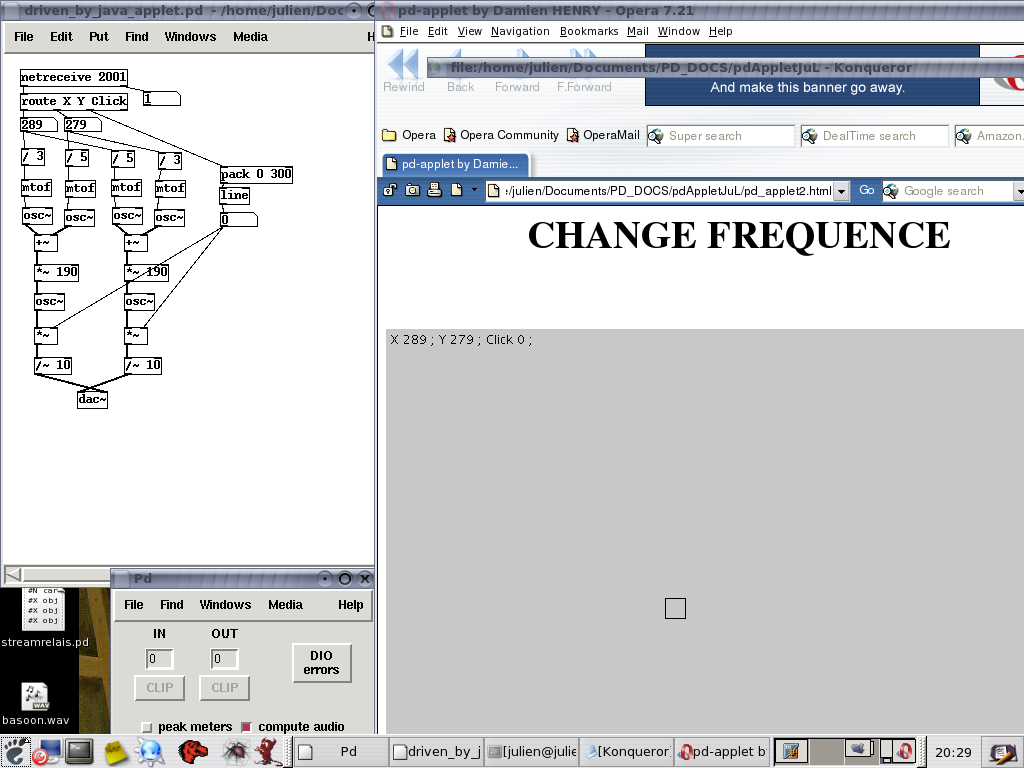The width and height of the screenshot is (1024, 768).
Task: Toggle the box next to netreceive
Action: [160, 99]
